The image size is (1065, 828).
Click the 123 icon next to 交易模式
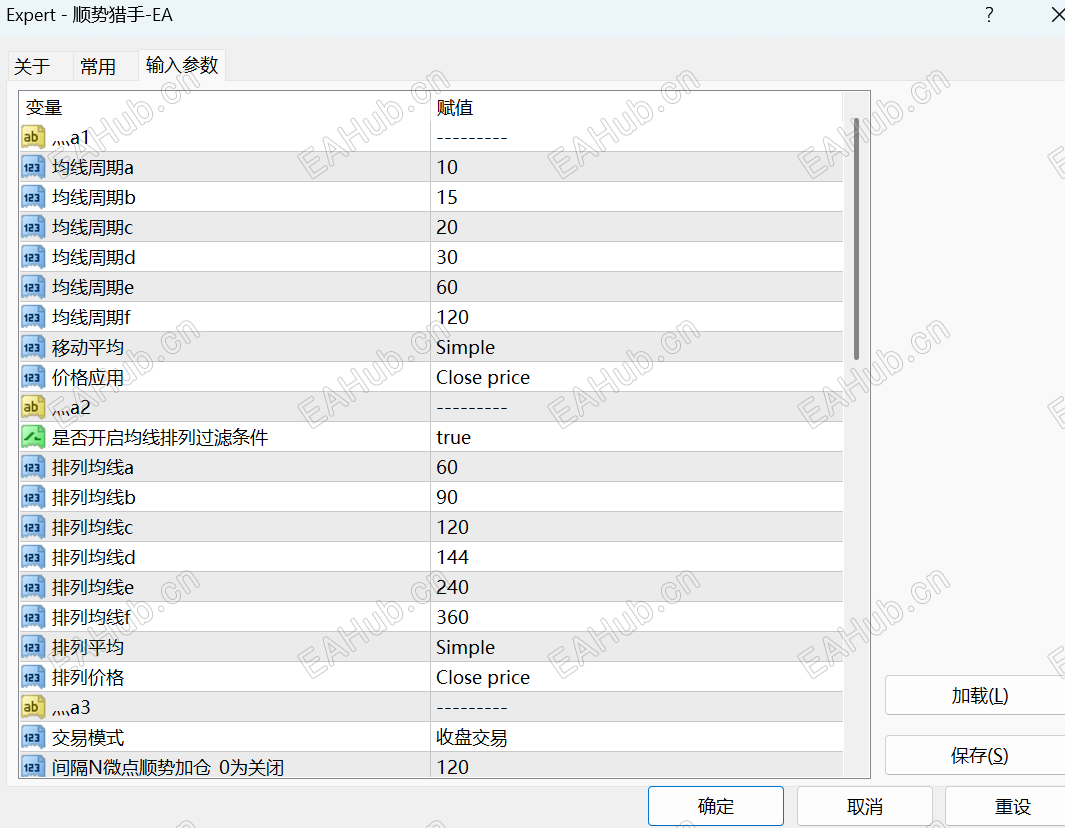point(31,737)
